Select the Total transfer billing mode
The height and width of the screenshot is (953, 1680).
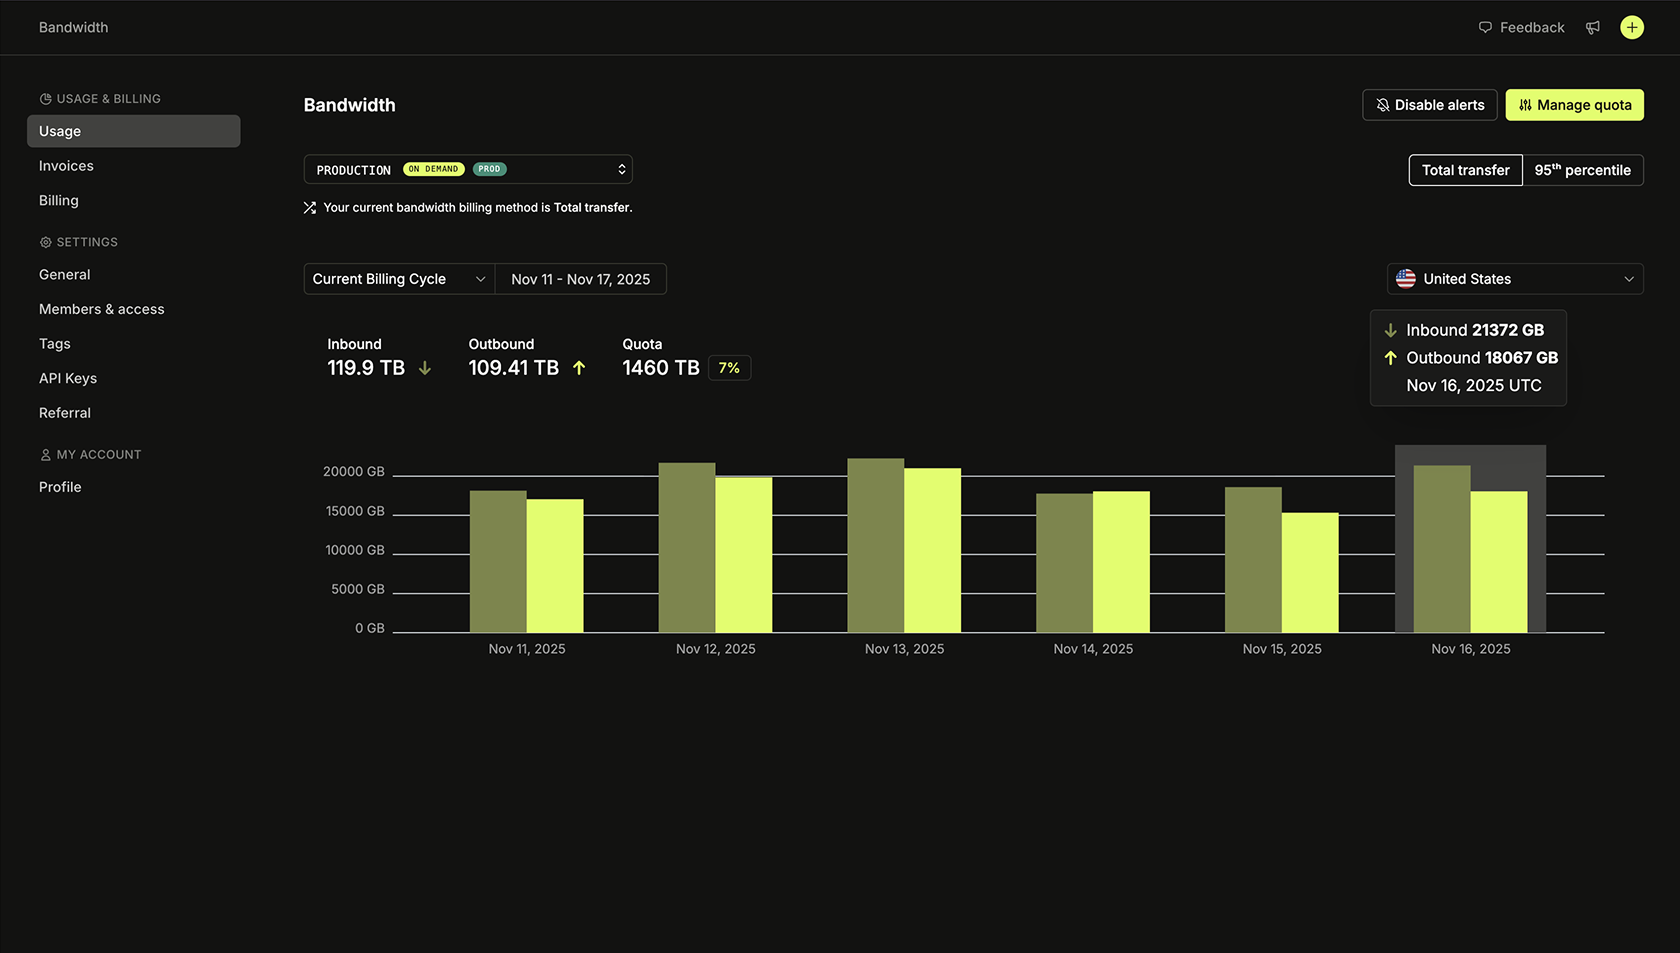(1465, 170)
